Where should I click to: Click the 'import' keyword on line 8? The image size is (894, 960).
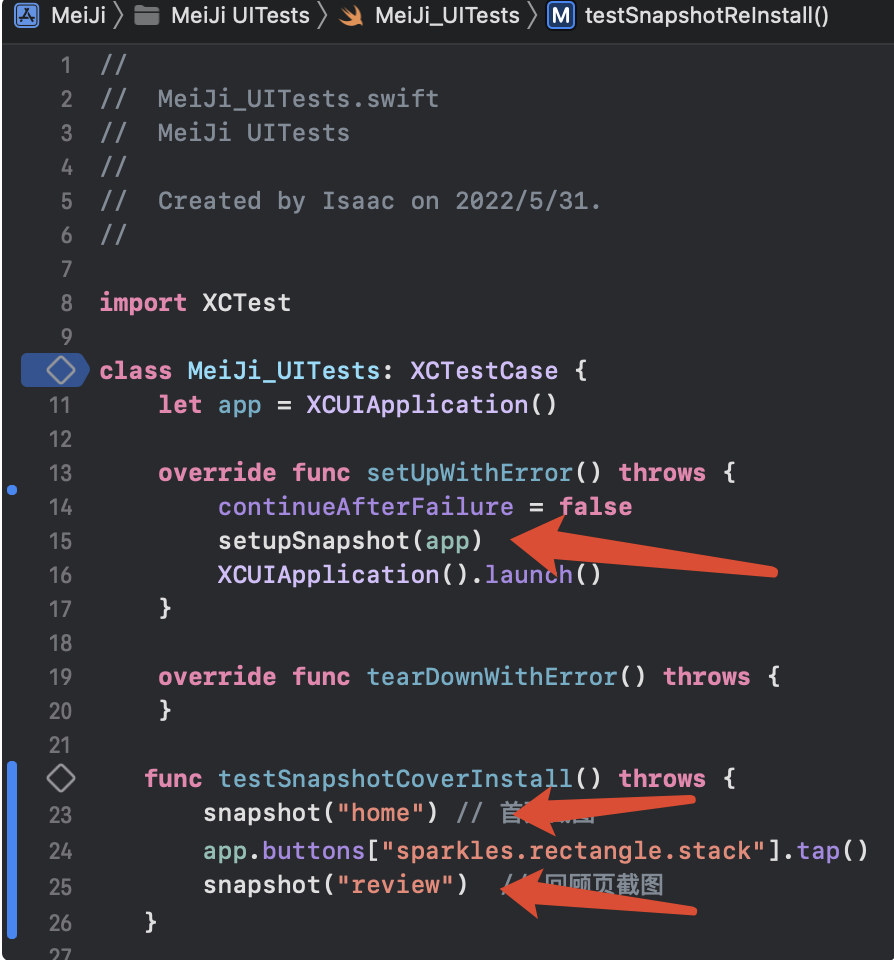click(x=143, y=302)
